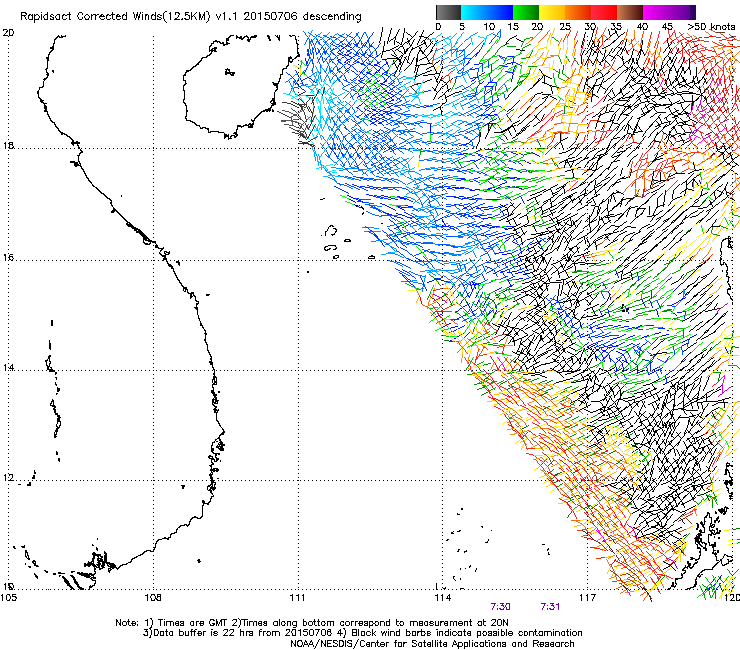
Task: Click the '>50 knots' legend label
Action: tap(711, 27)
